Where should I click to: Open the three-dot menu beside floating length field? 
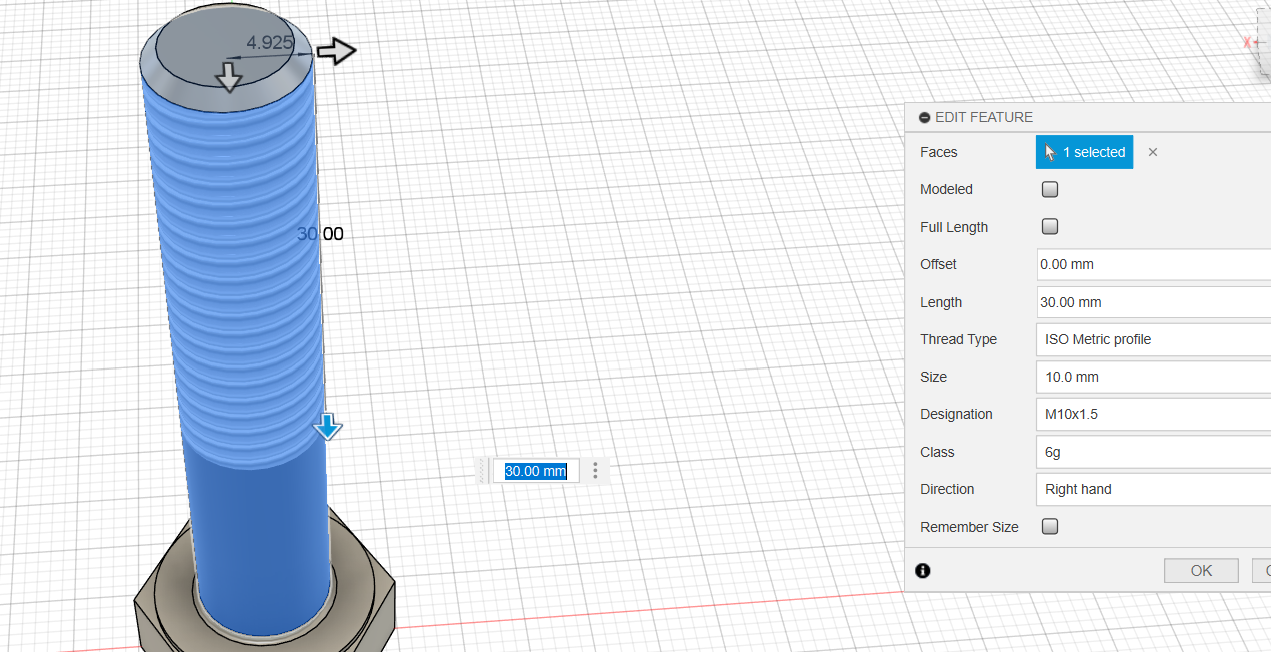[595, 471]
